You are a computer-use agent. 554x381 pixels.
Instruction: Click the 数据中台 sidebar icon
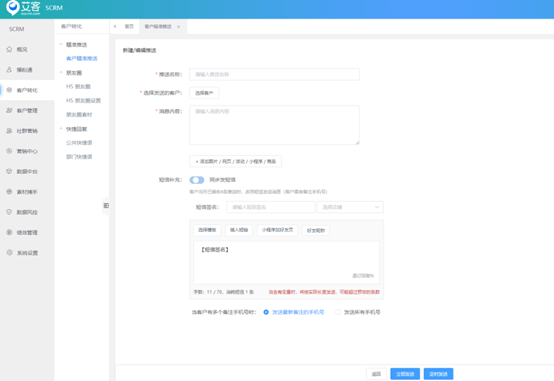coord(9,171)
